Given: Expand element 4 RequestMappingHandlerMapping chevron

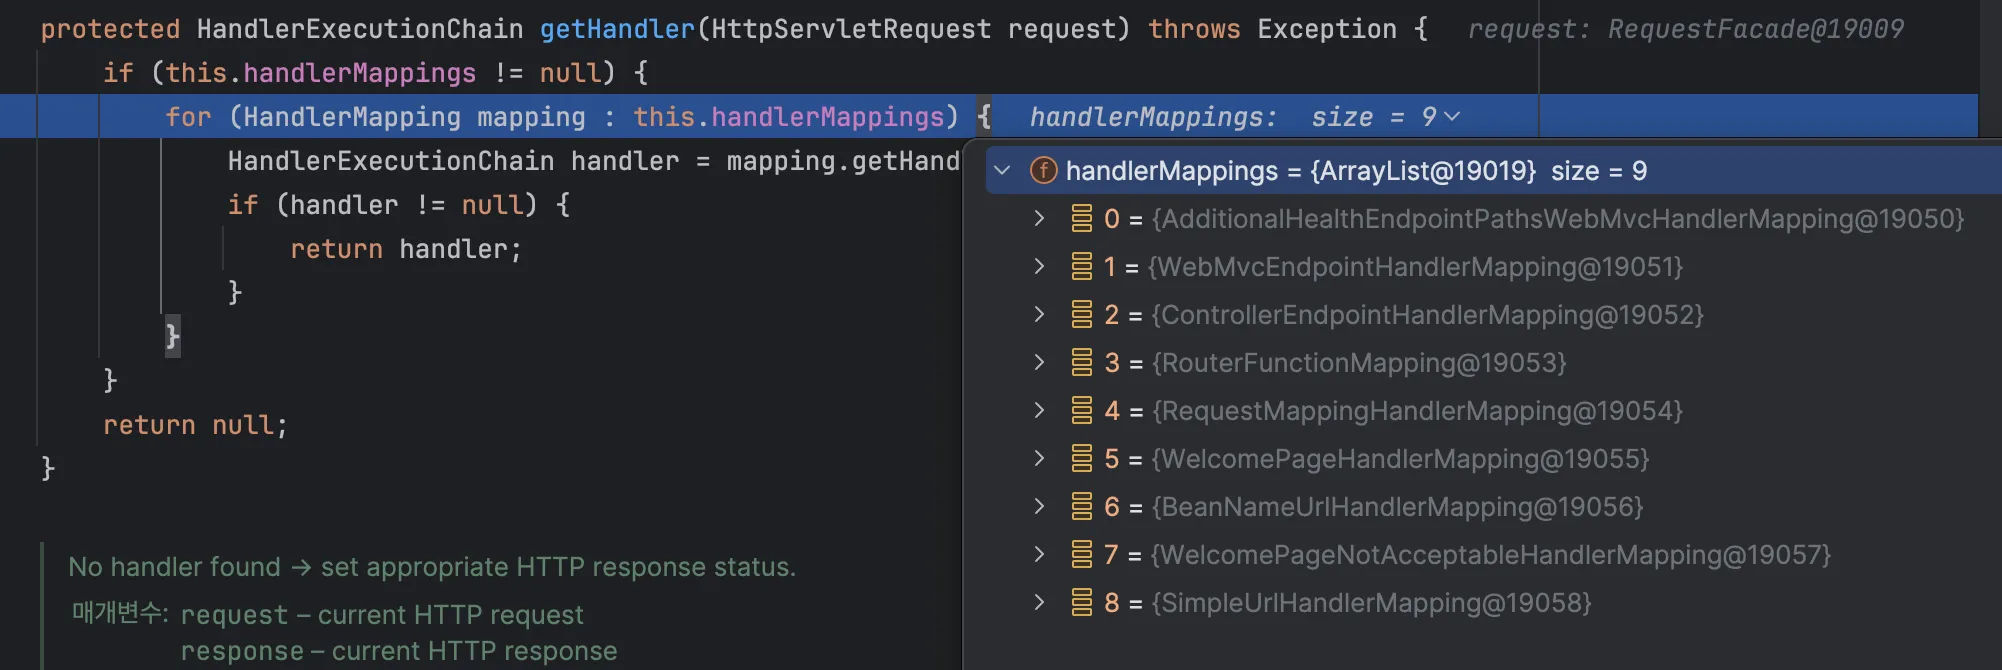Looking at the screenshot, I should pos(1039,411).
